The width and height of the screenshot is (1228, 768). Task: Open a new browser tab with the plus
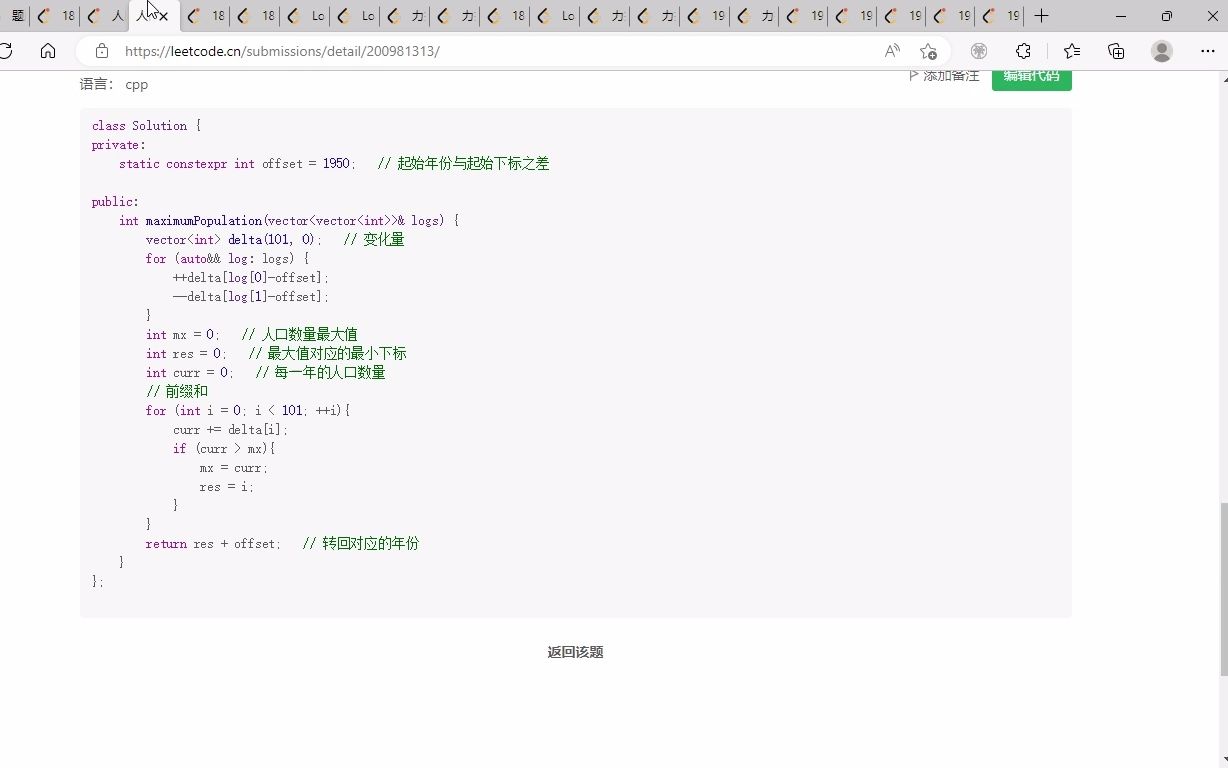(x=1041, y=16)
